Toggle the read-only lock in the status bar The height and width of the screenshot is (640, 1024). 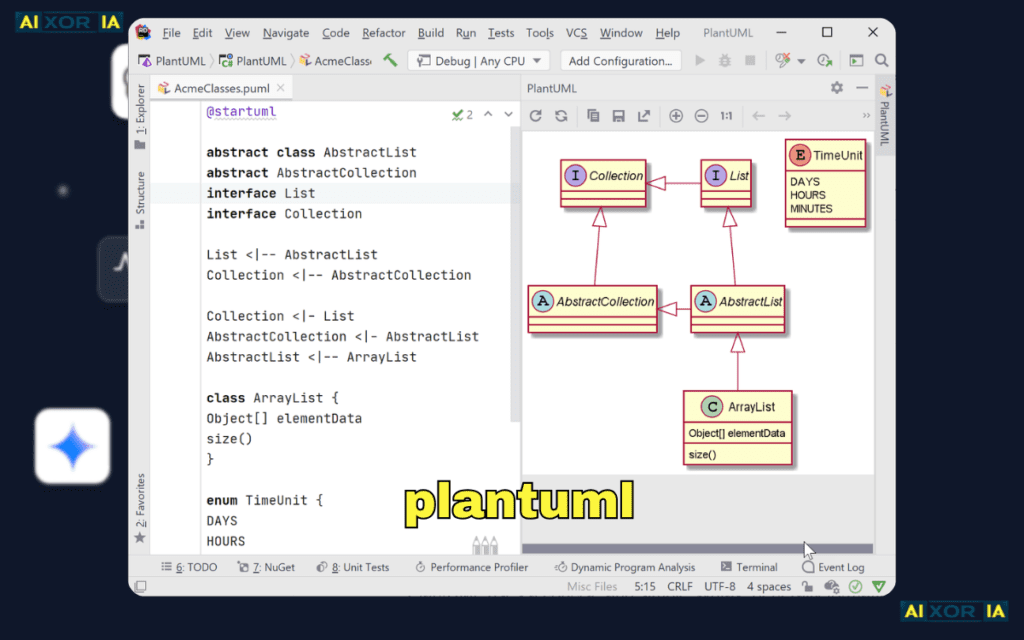tap(807, 586)
